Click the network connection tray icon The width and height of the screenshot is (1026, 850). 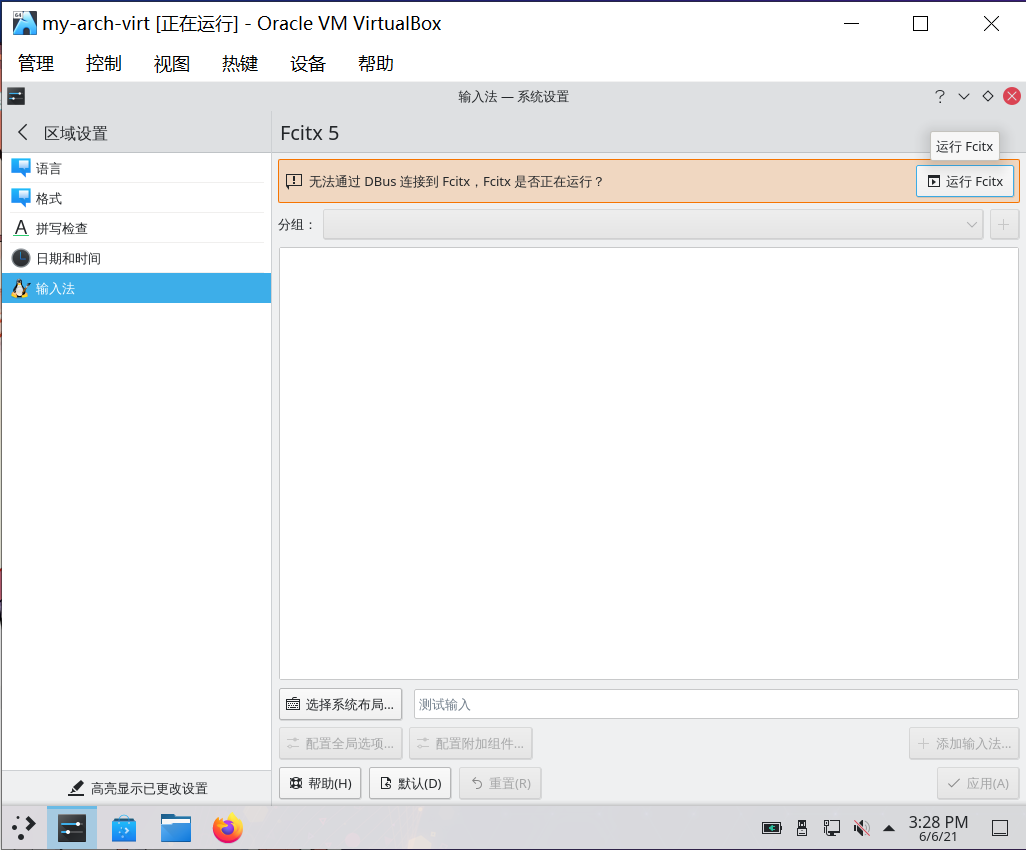(831, 828)
